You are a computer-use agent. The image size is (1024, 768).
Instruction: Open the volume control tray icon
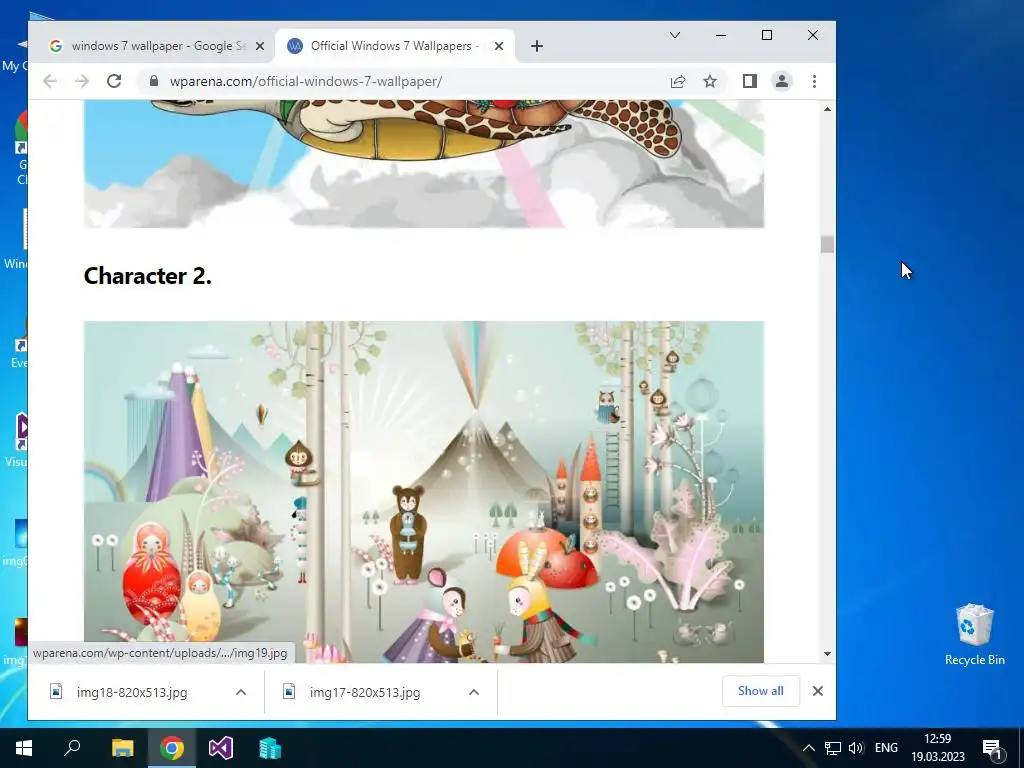coord(856,748)
